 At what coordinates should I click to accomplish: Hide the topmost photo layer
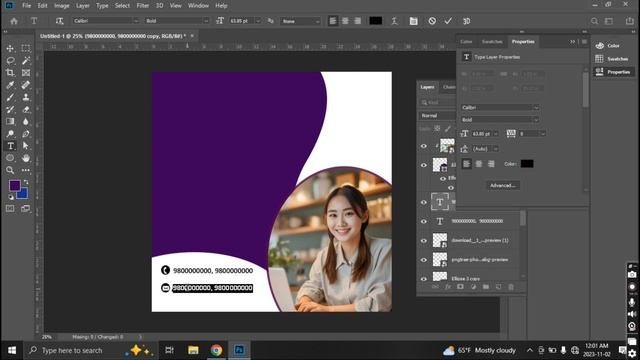424,146
